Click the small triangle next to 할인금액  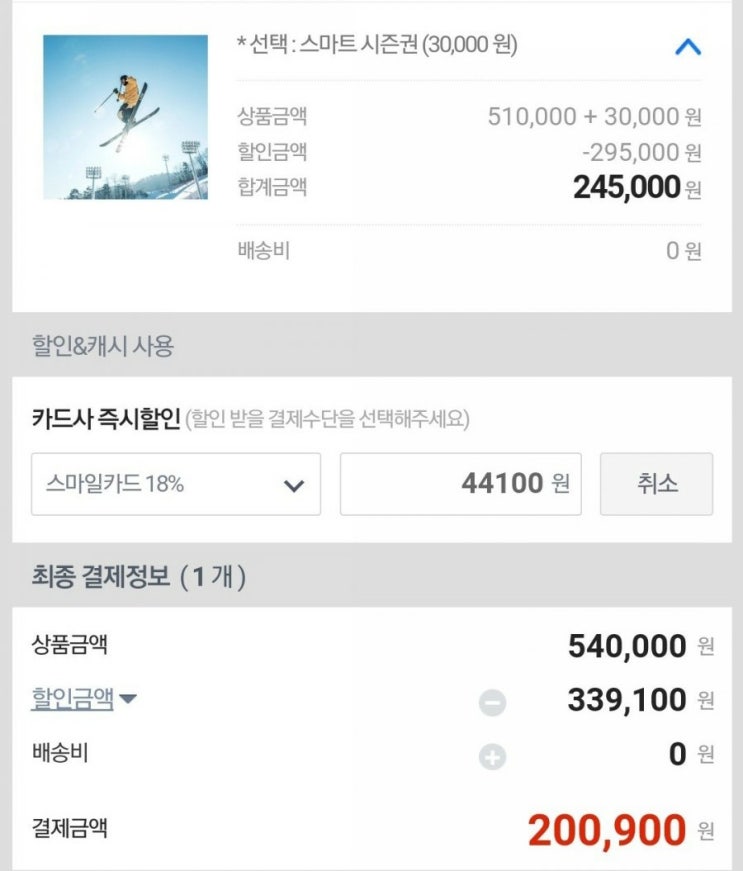click(x=128, y=699)
